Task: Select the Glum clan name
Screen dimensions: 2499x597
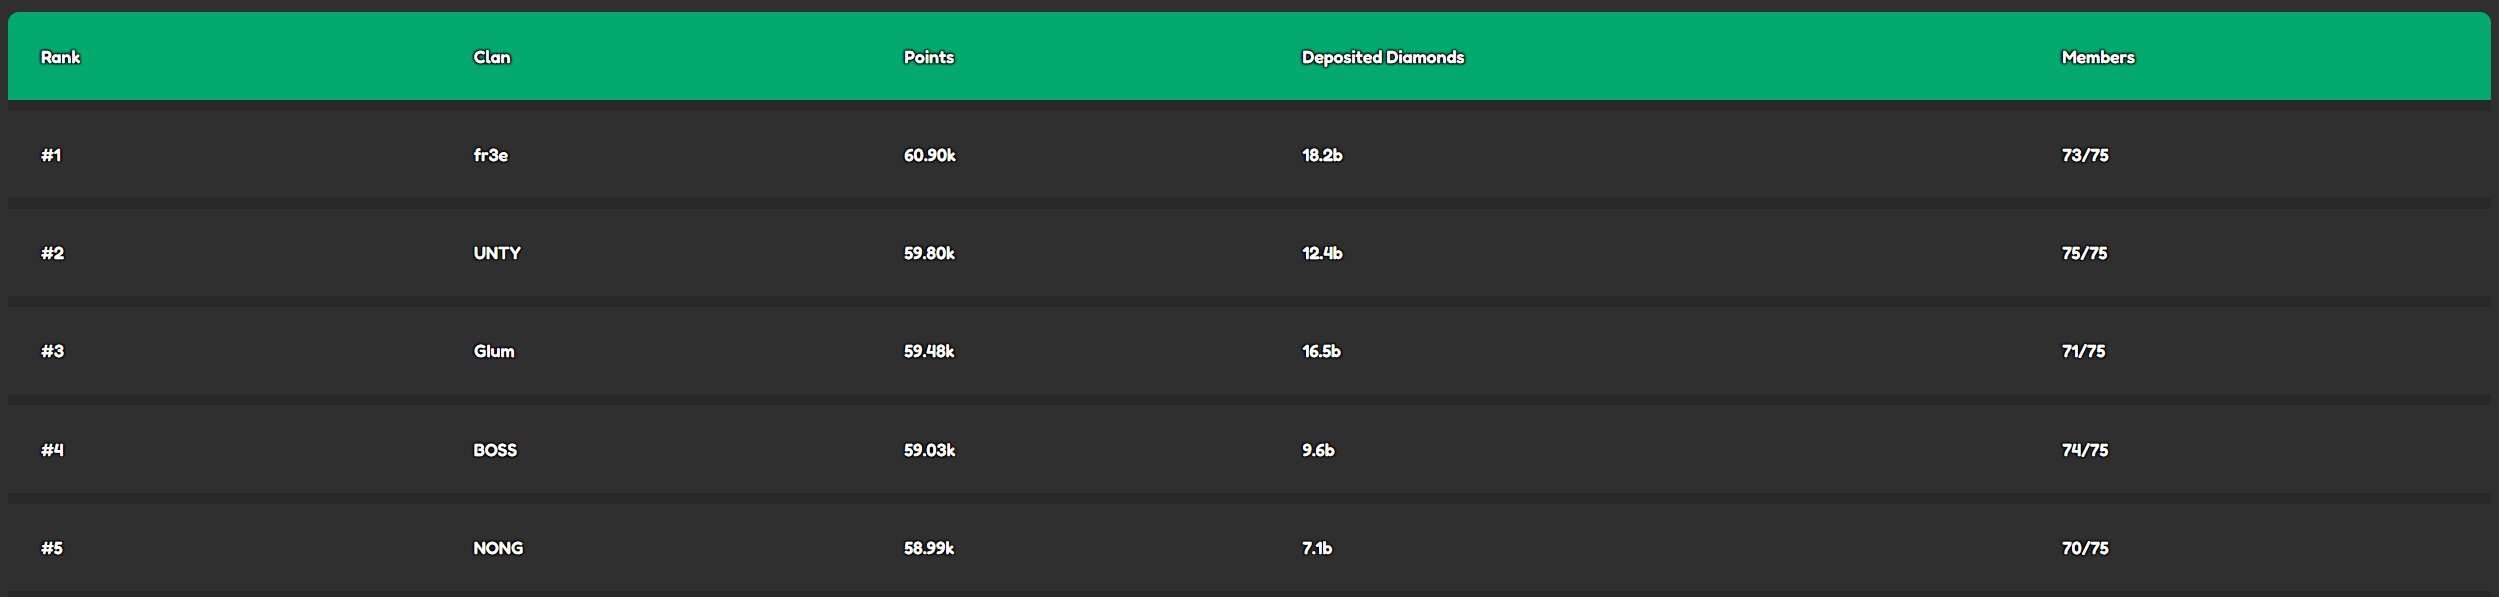Action: tap(493, 351)
